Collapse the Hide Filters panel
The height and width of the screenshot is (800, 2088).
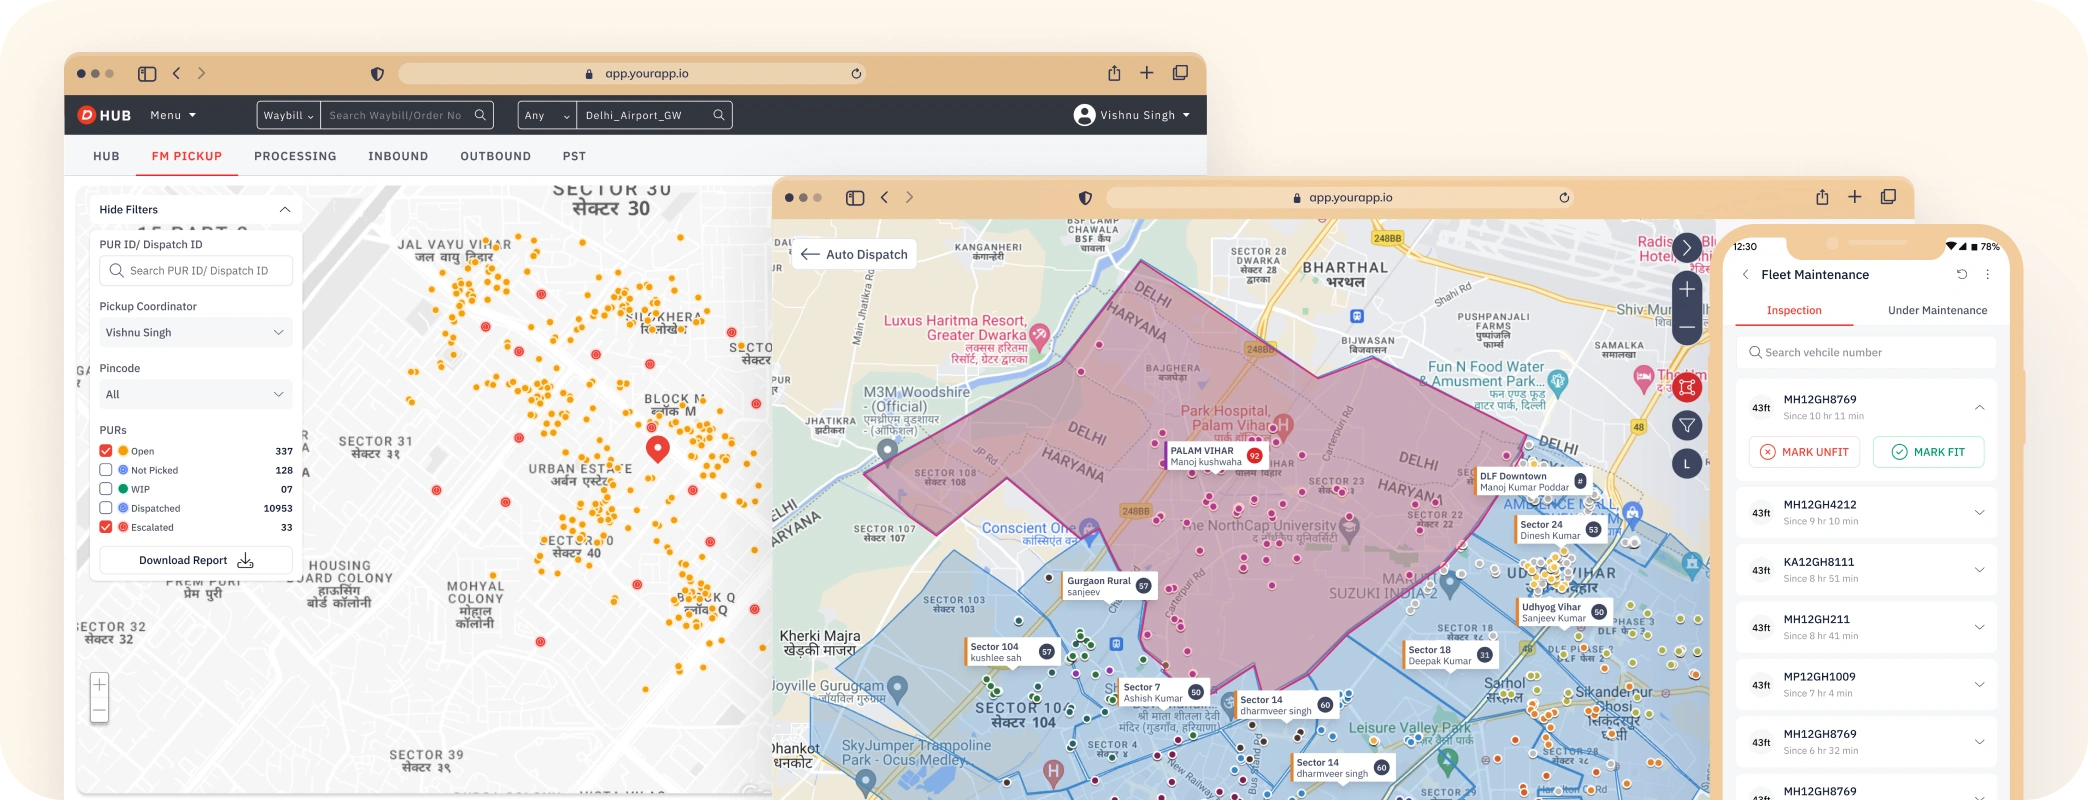[284, 210]
